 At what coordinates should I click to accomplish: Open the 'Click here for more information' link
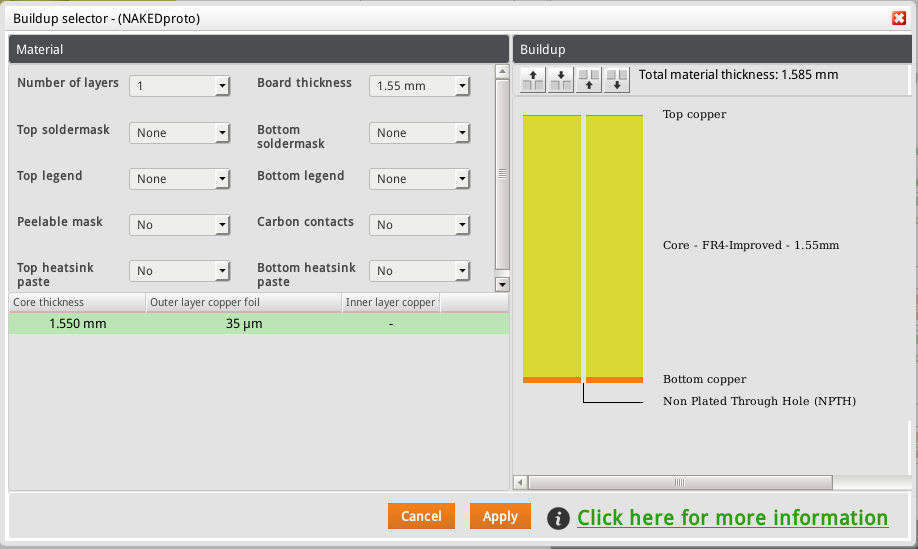(x=732, y=518)
